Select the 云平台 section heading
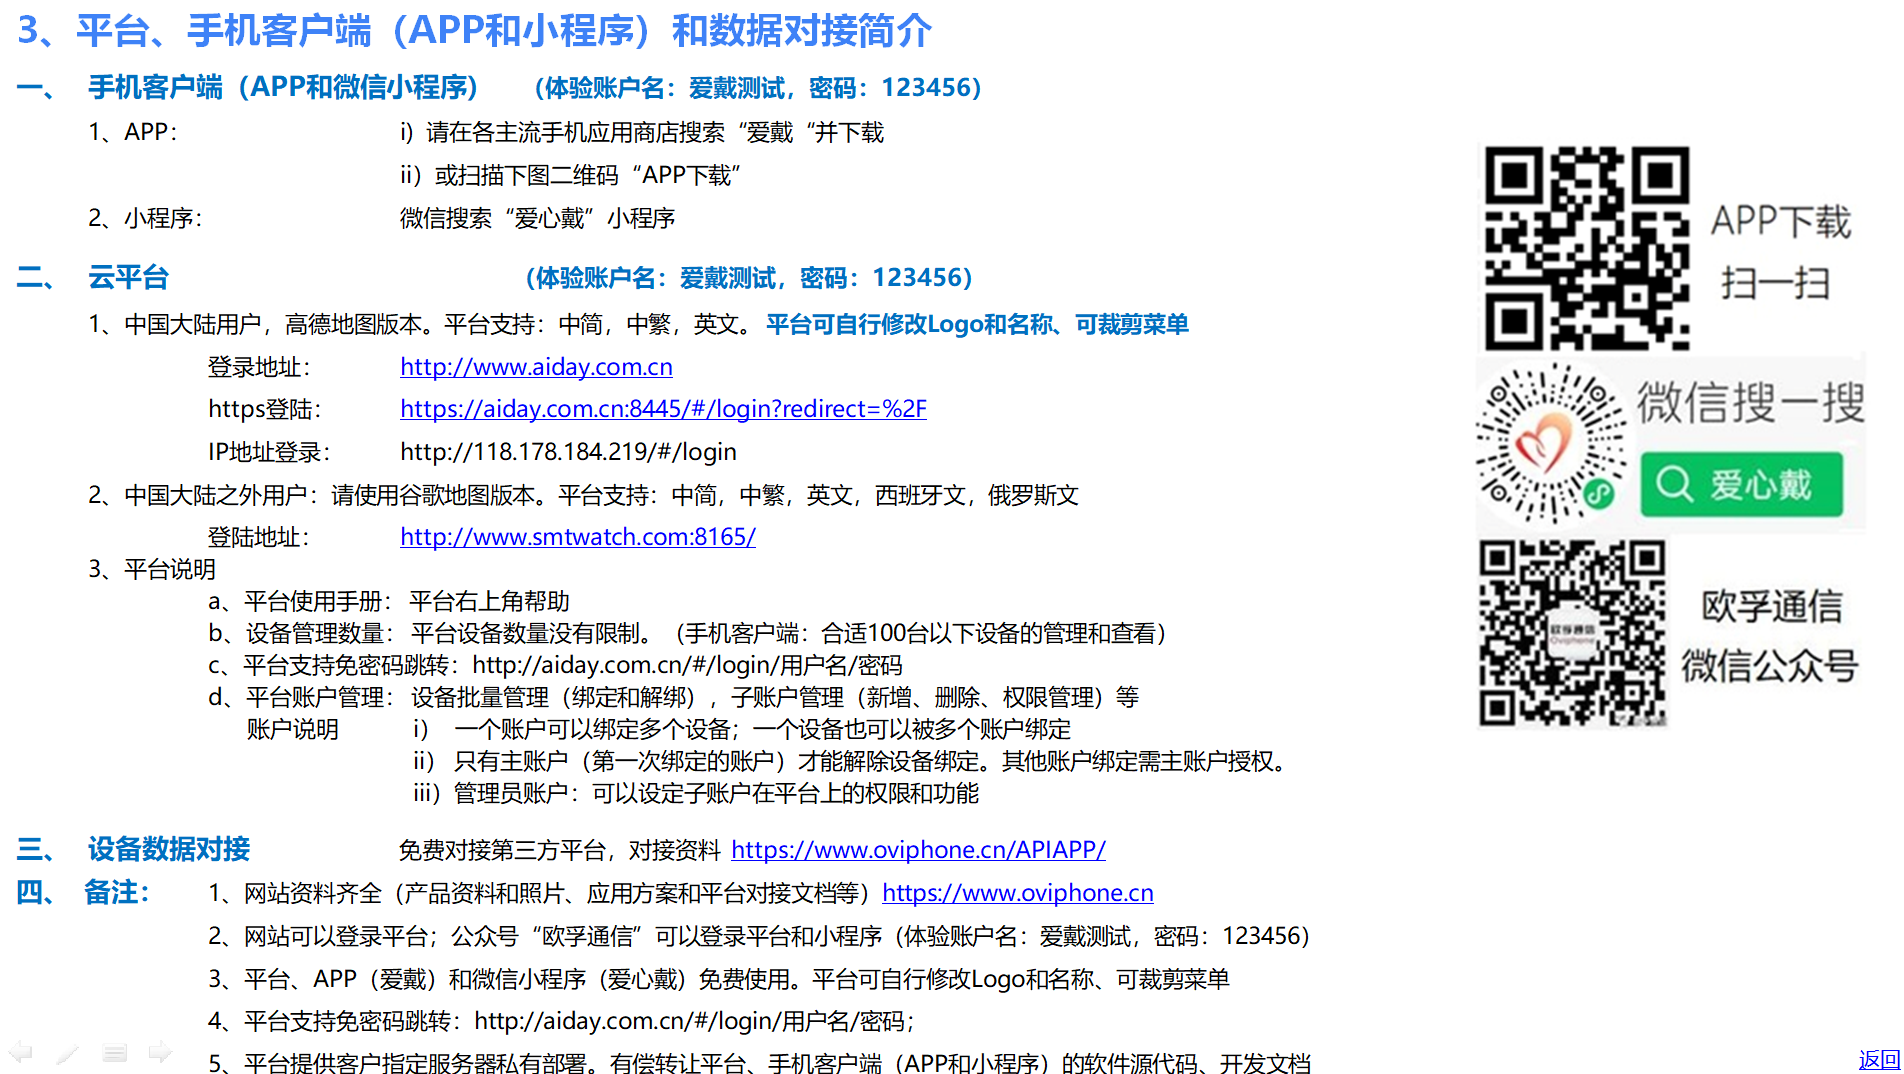The image size is (1904, 1074). click(128, 277)
